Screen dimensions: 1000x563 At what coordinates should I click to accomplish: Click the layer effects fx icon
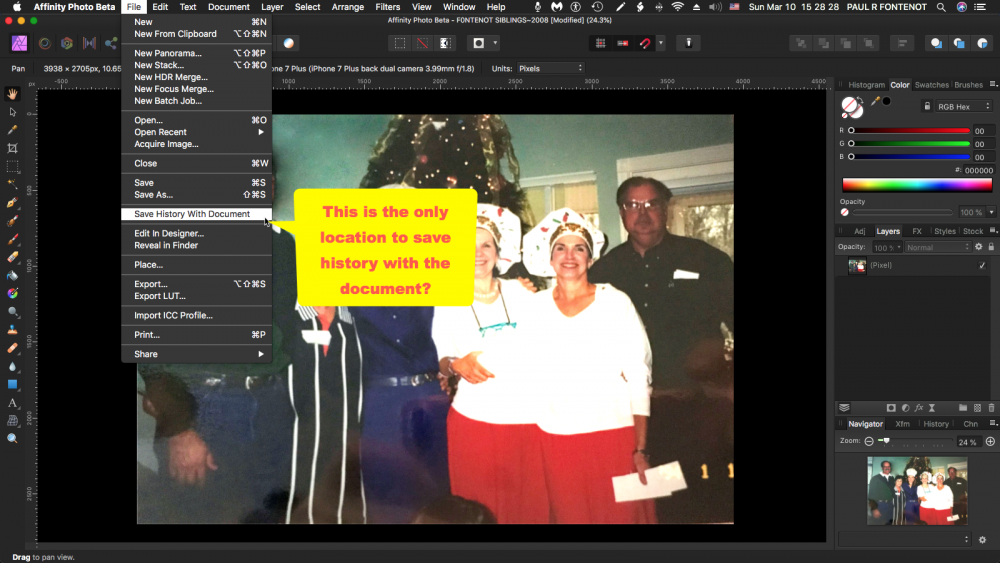click(x=918, y=408)
